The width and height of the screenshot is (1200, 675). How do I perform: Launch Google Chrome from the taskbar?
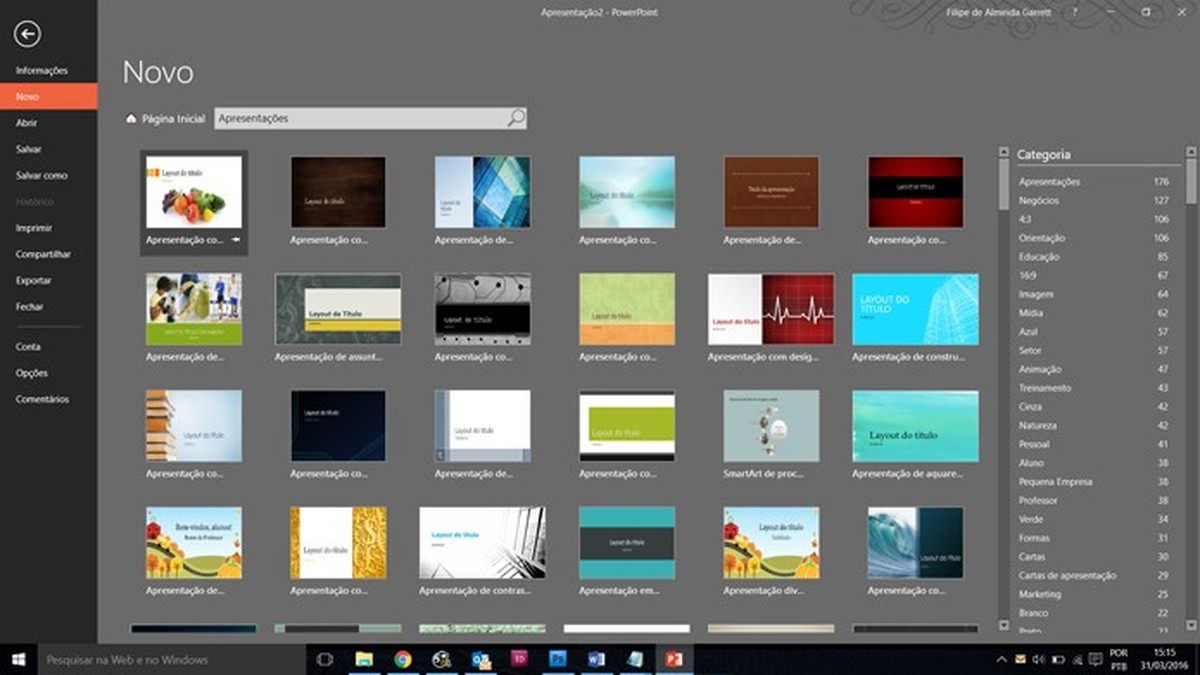tap(402, 659)
